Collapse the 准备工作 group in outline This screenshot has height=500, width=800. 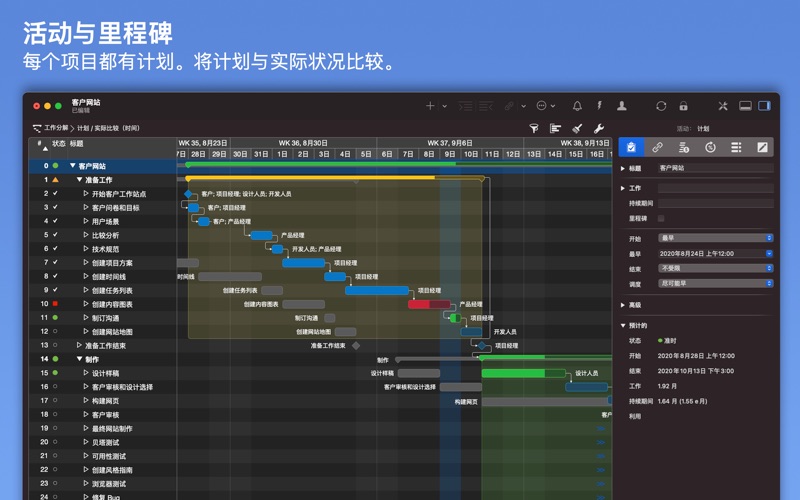coord(78,180)
